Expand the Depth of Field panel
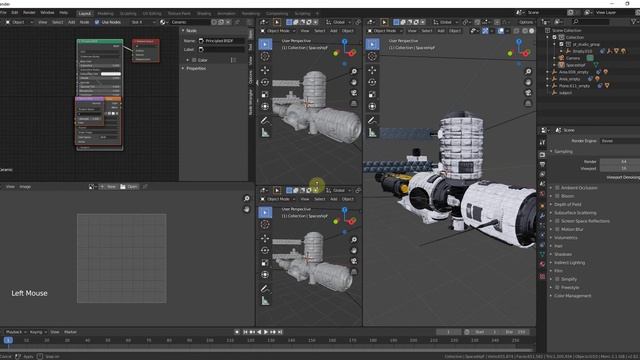 567,204
